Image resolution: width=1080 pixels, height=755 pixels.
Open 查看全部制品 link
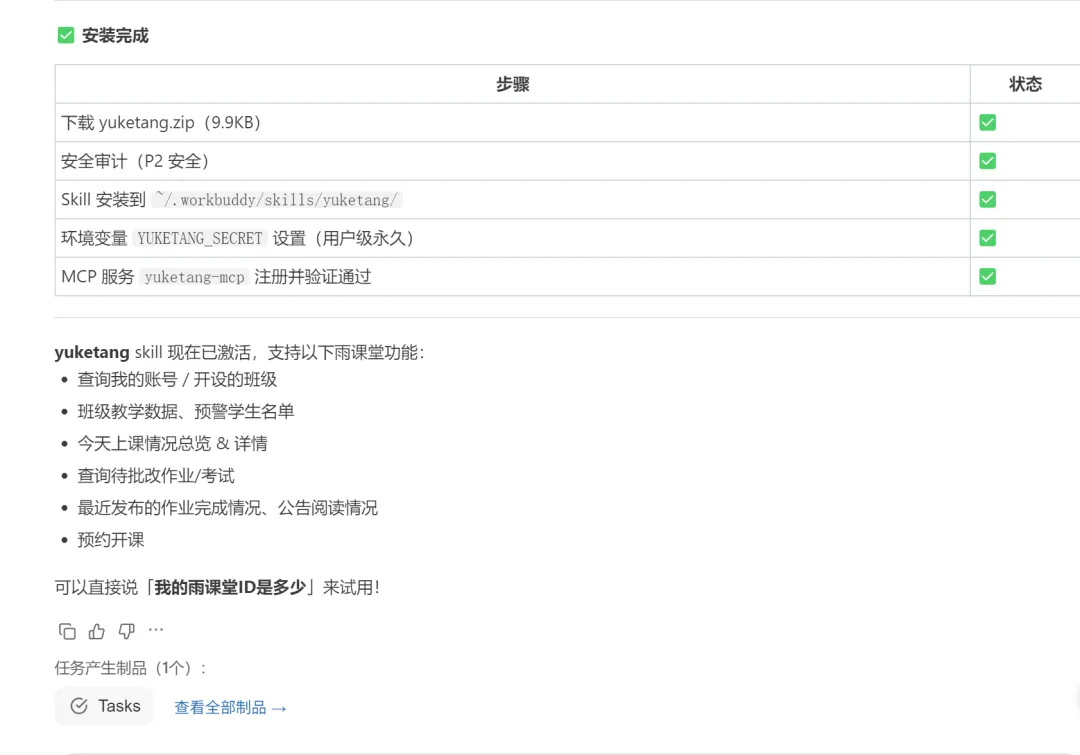pos(230,707)
